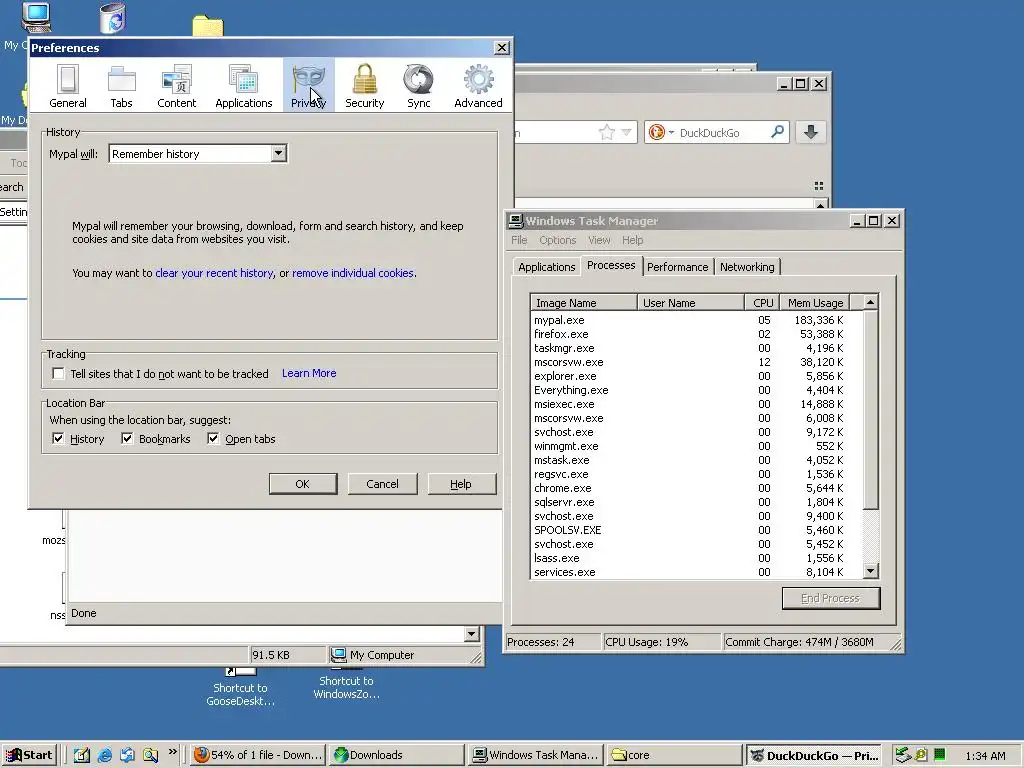The height and width of the screenshot is (768, 1024).
Task: Open Task Manager Help menu
Action: 632,240
